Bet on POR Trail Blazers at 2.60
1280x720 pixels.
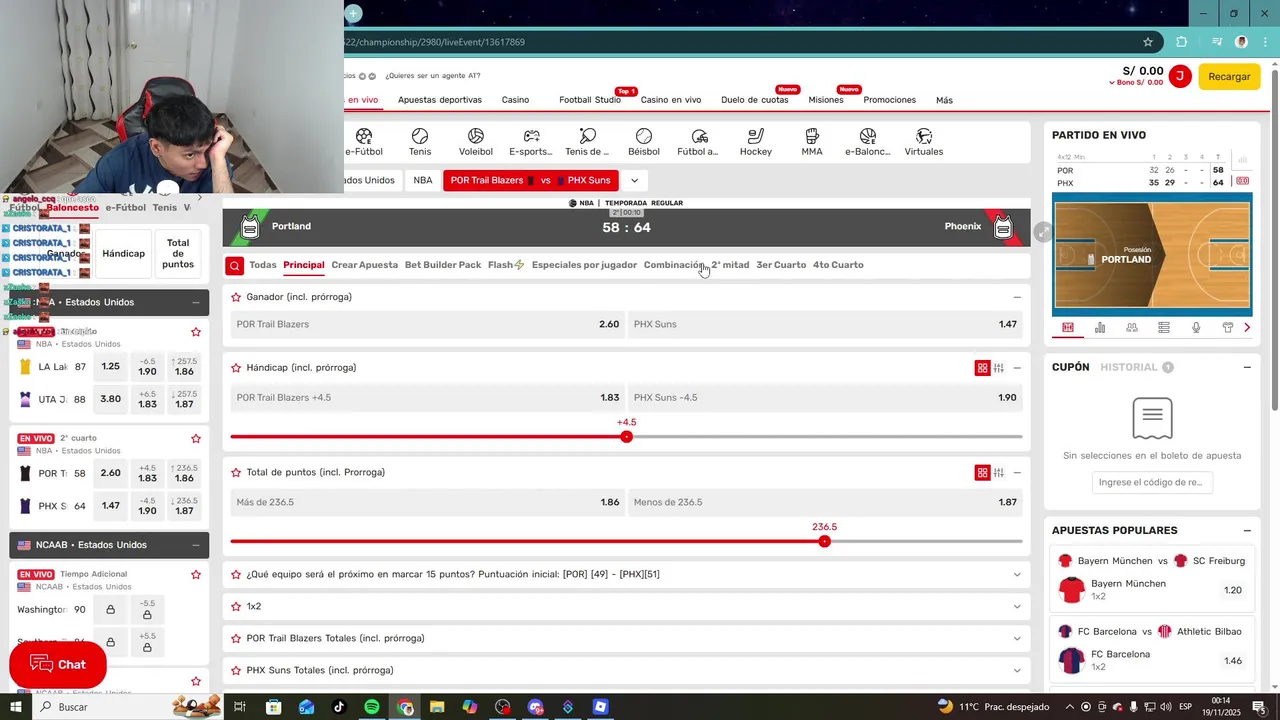[428, 325]
